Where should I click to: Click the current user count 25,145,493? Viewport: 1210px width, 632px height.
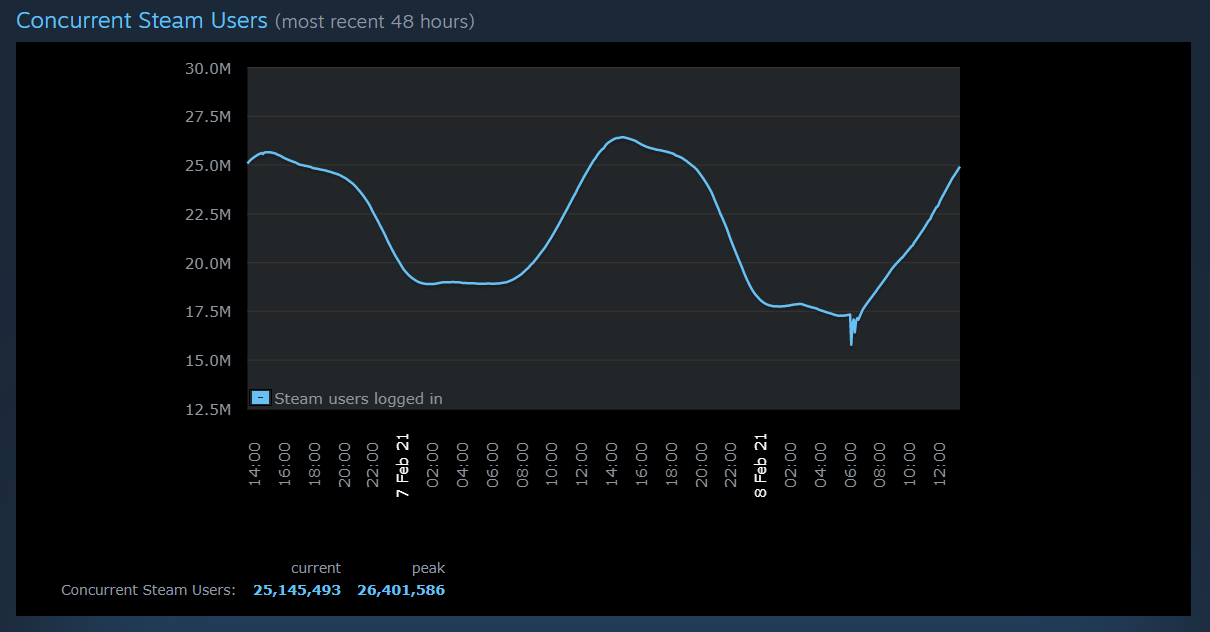(x=296, y=590)
